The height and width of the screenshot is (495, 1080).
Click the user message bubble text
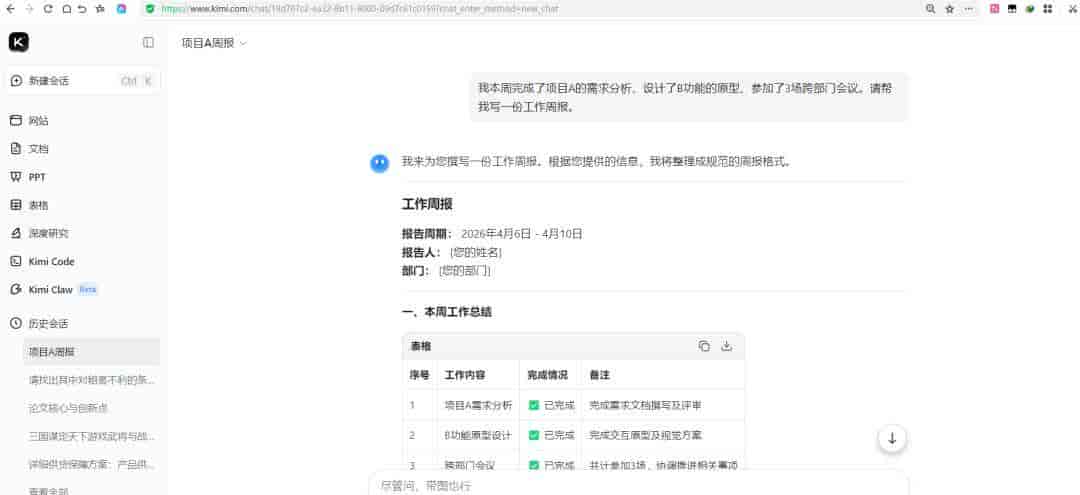click(685, 98)
